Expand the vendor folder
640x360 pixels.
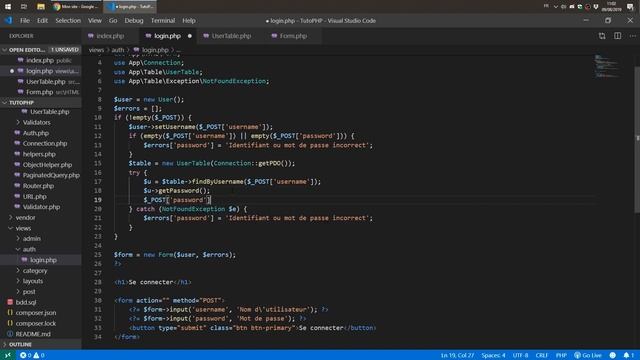coord(25,218)
